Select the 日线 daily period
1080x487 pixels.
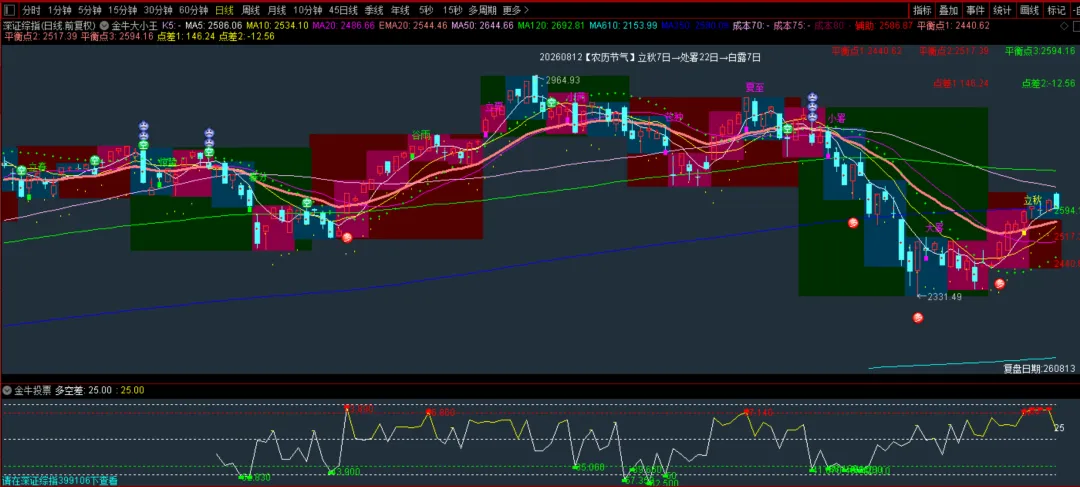click(x=224, y=10)
